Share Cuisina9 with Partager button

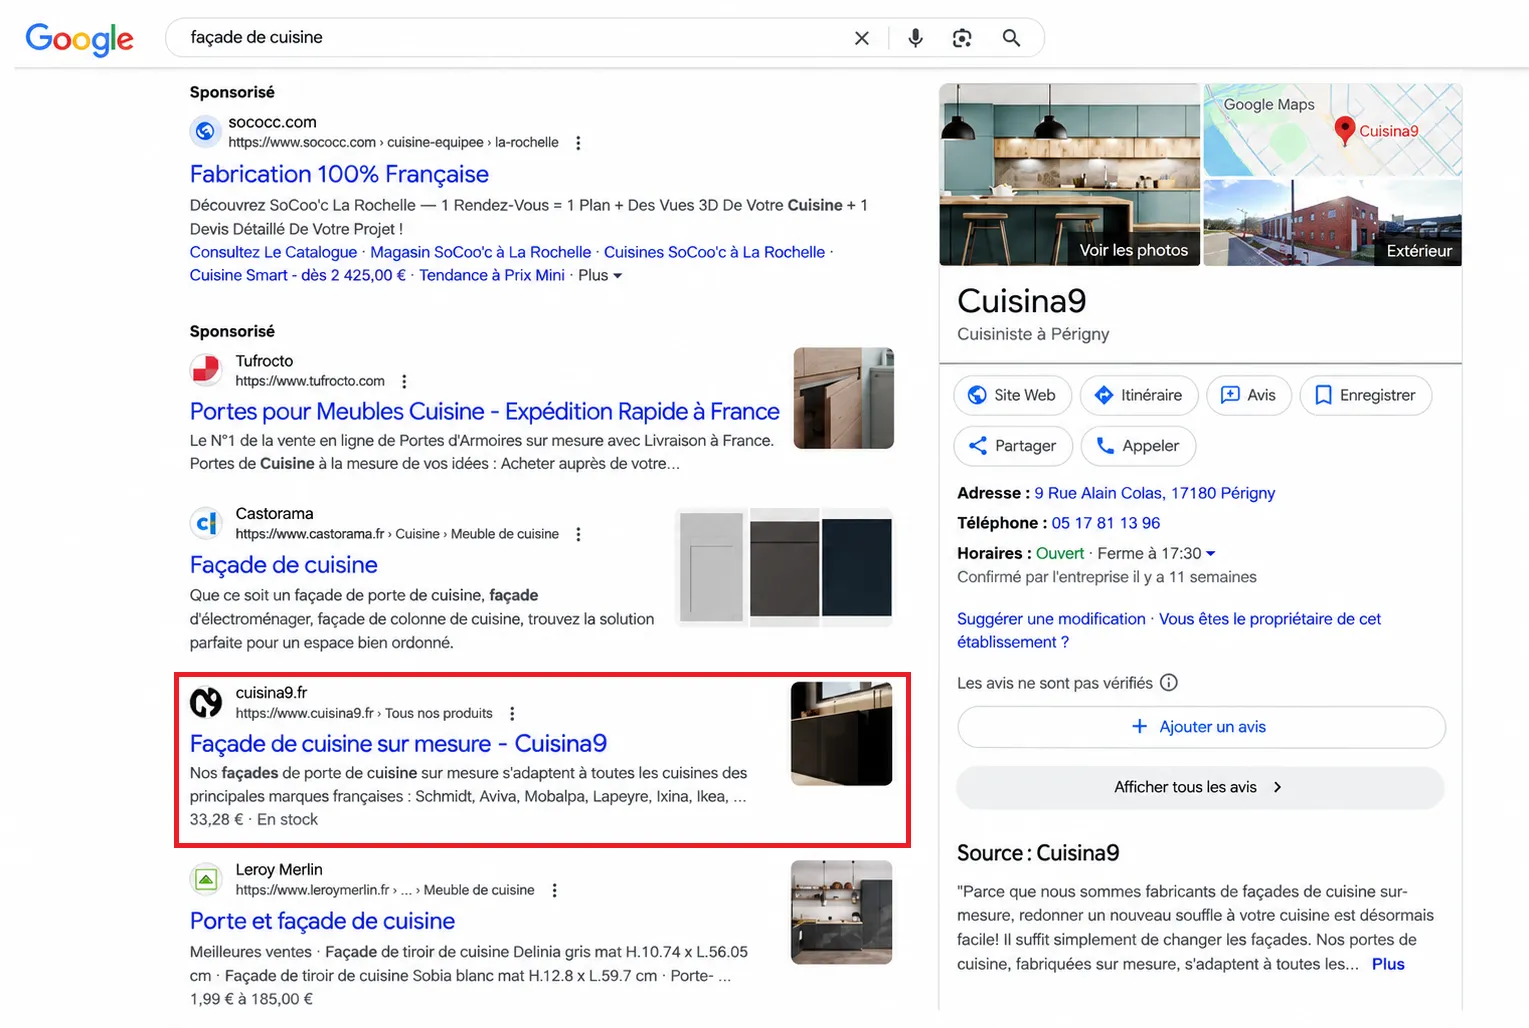[x=1013, y=446]
